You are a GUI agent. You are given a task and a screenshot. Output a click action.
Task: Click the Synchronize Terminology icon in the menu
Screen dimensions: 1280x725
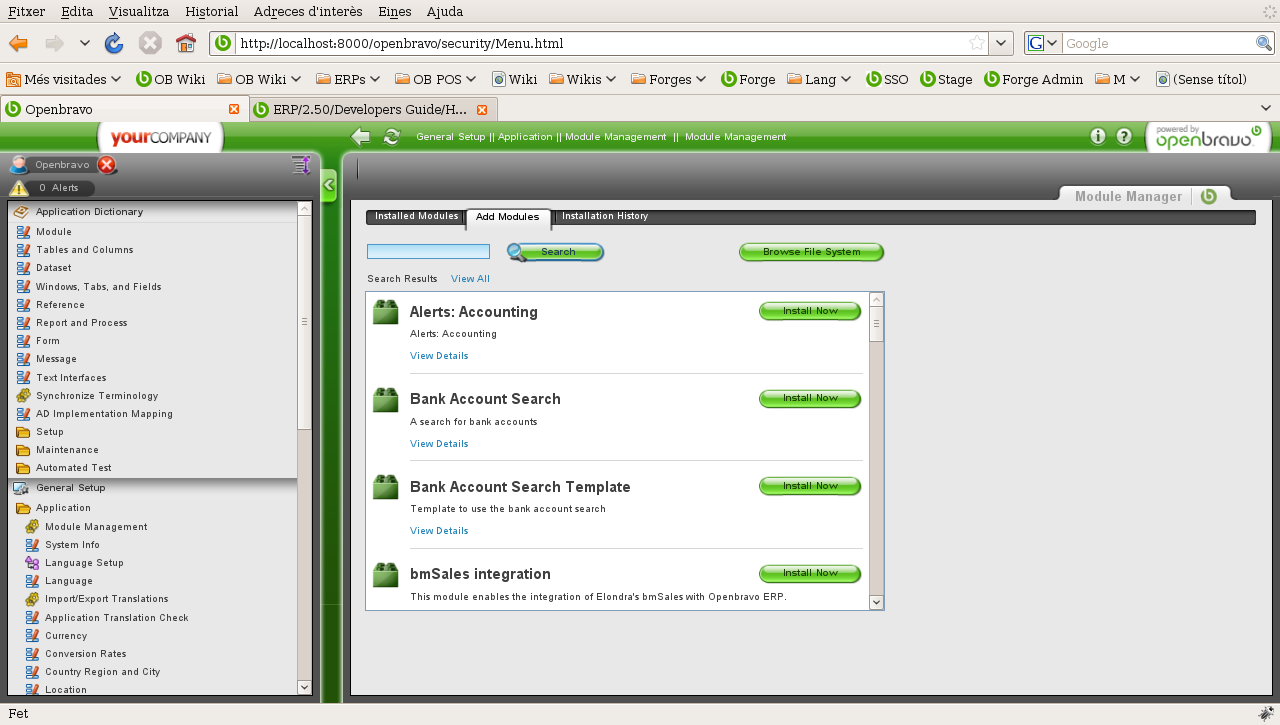(23, 396)
